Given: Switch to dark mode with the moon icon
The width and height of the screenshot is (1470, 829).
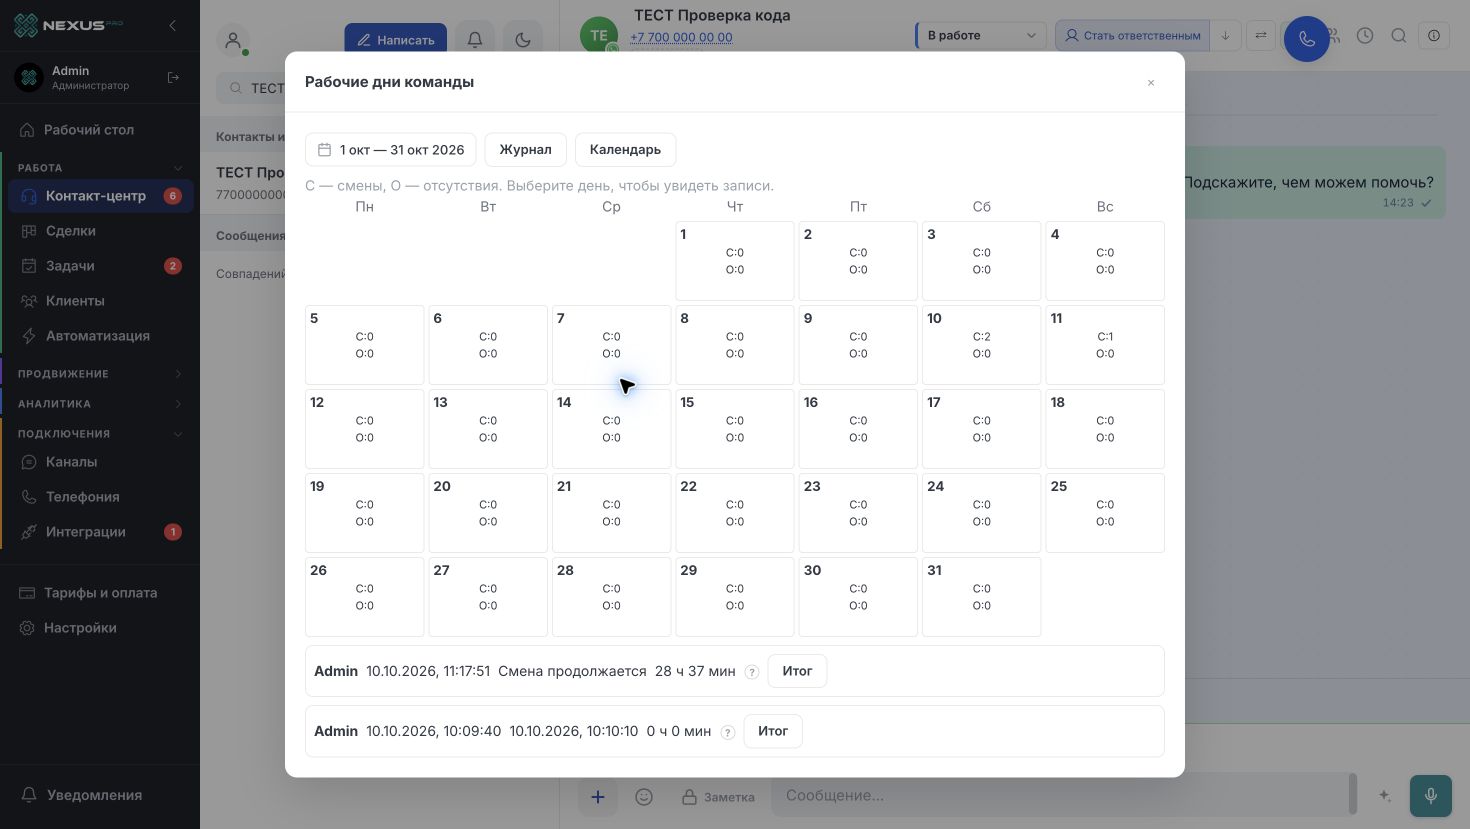Looking at the screenshot, I should 523,40.
